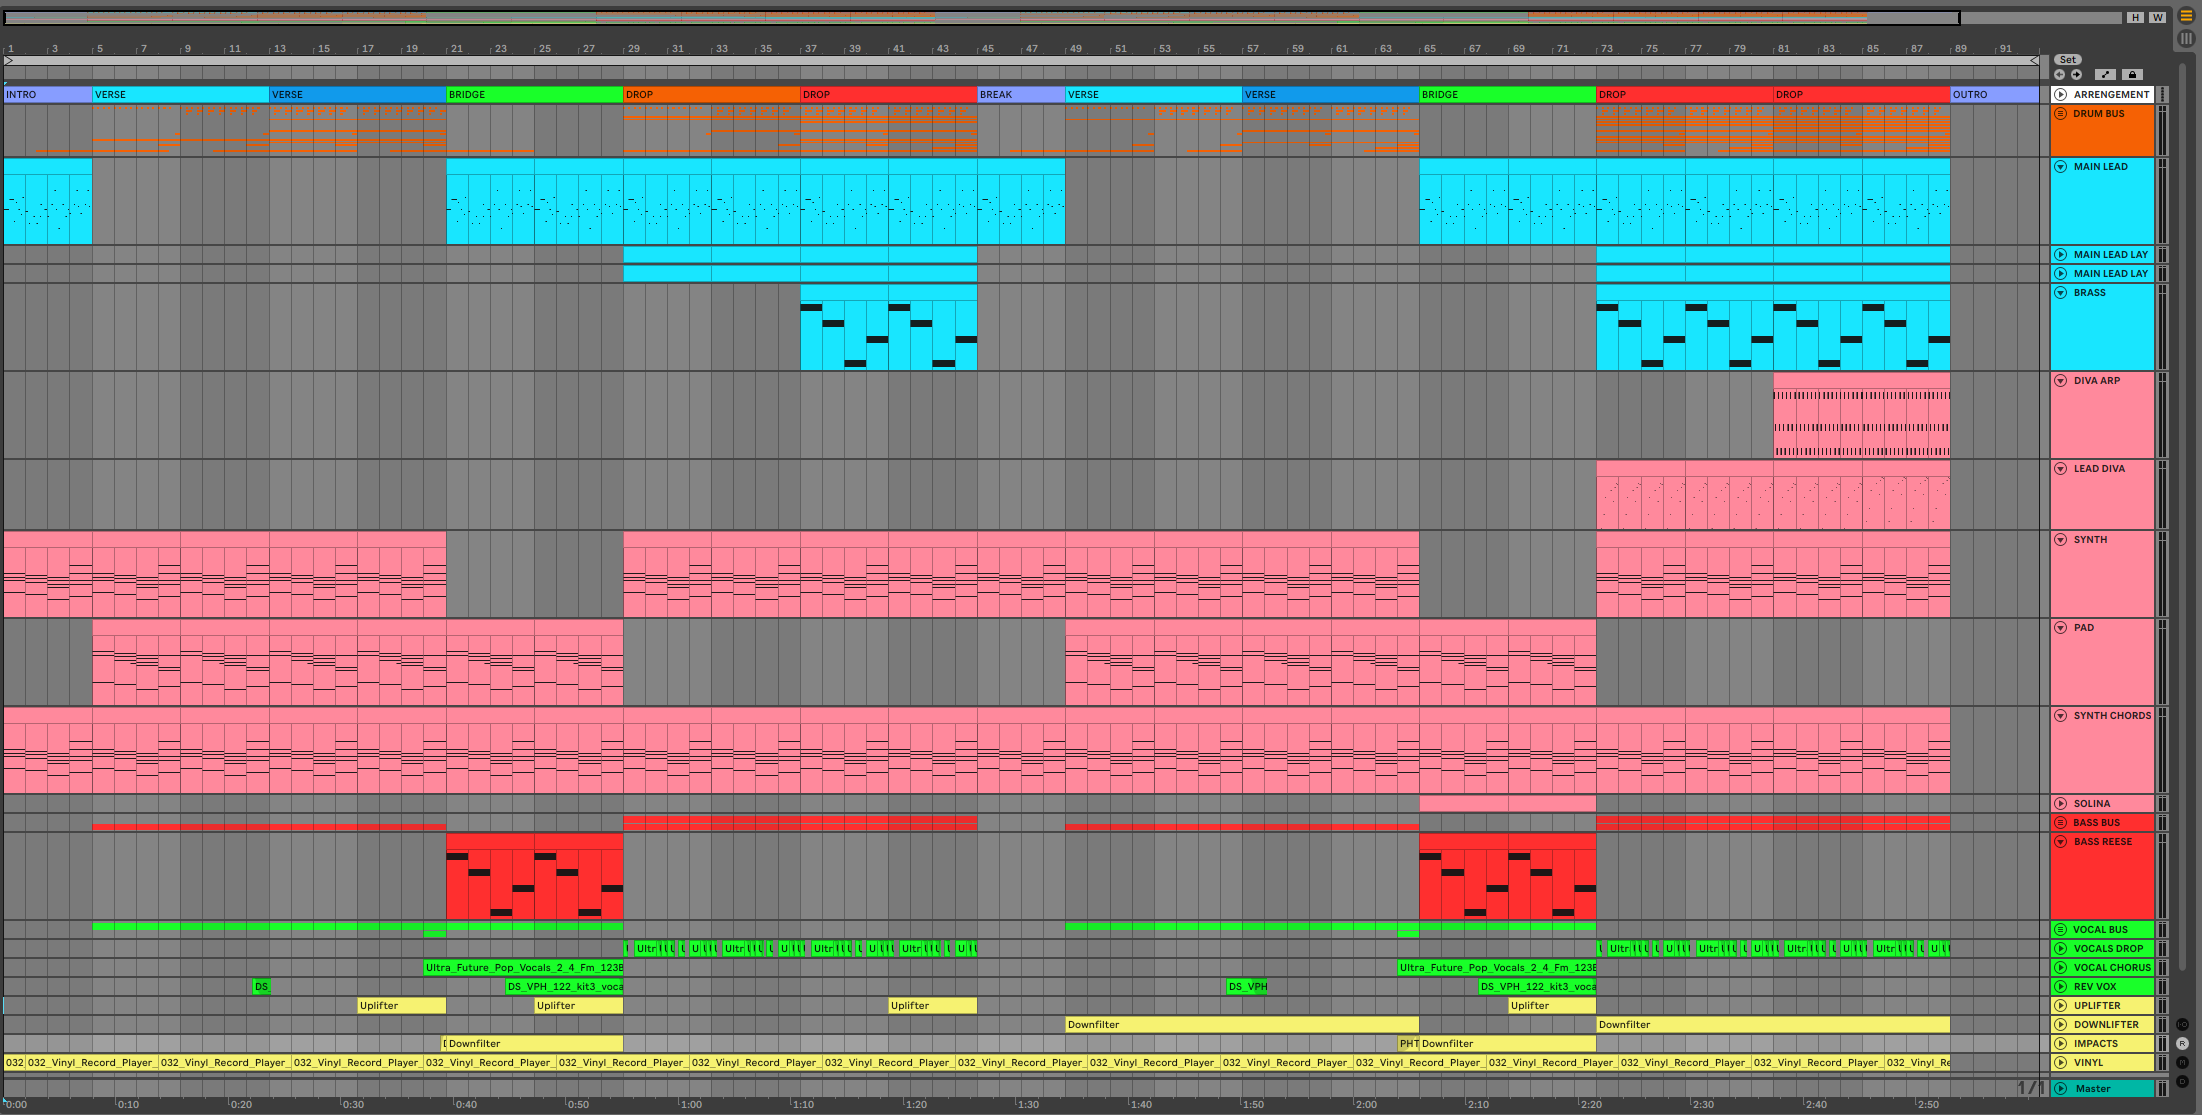2202x1115 pixels.
Task: Collapse the DIVA ARP track
Action: point(2060,381)
